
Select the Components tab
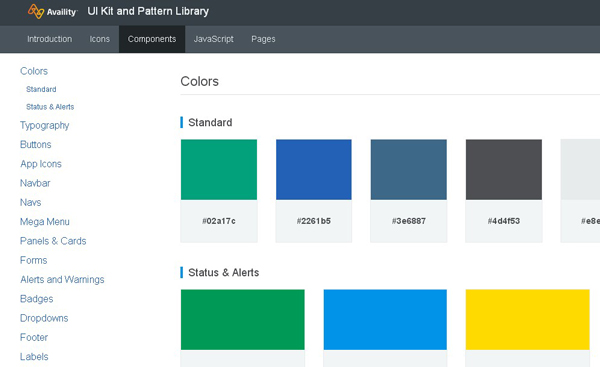tap(152, 39)
